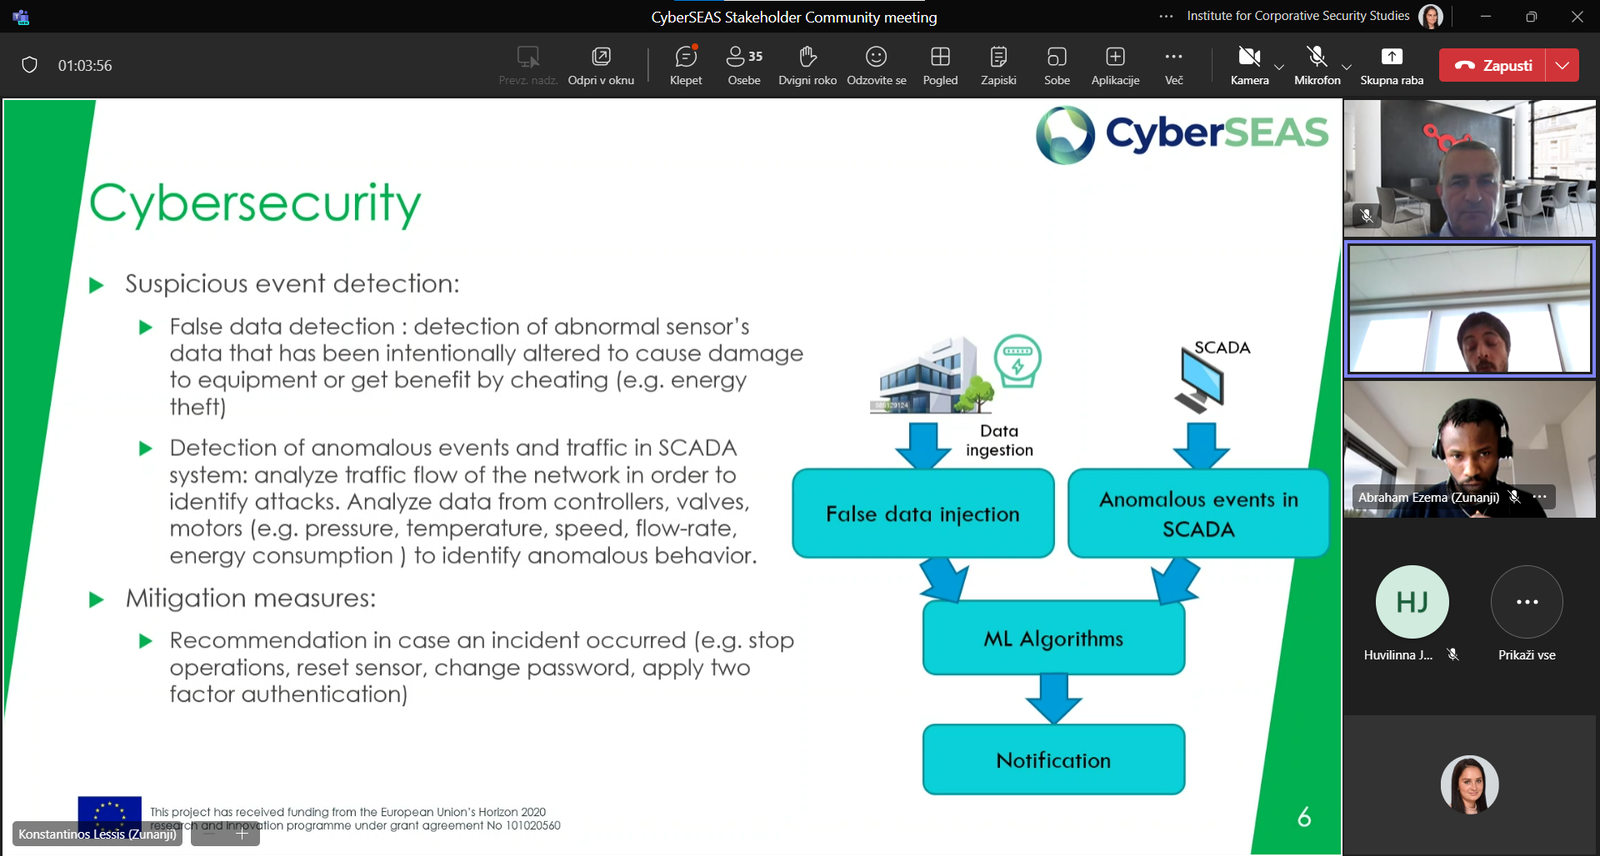1600x856 pixels.
Task: Change layout via Pogled
Action: (x=940, y=65)
